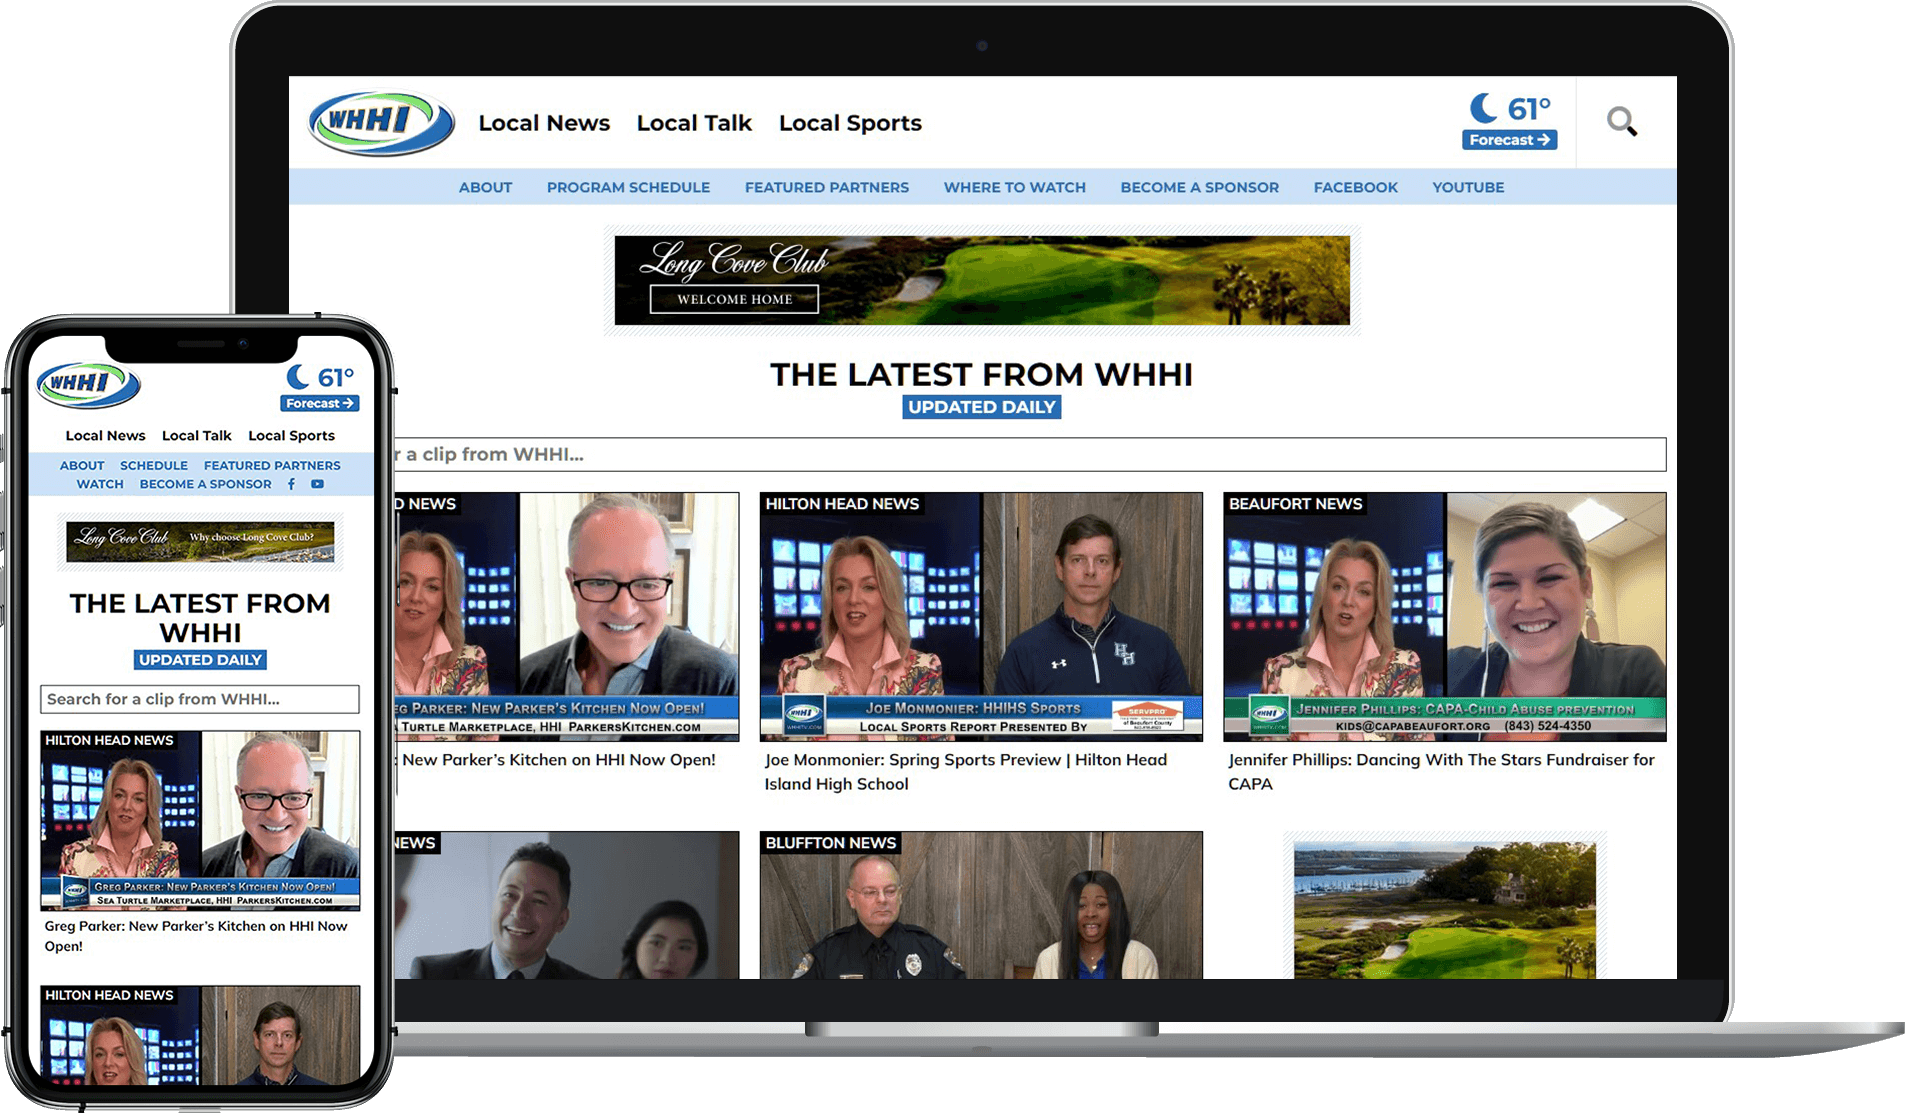
Task: Select FEATURED PARTNERS in laptop submenu
Action: pyautogui.click(x=827, y=187)
